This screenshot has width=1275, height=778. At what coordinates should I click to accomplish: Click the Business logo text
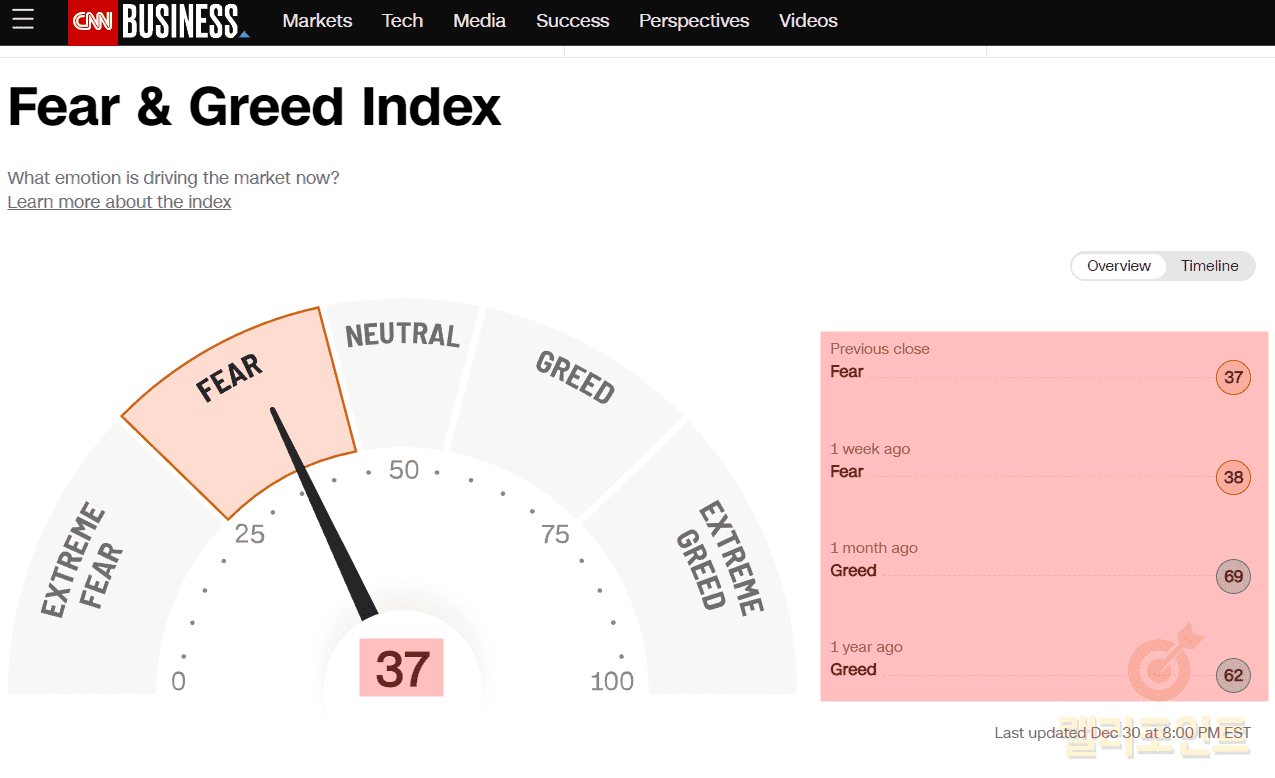182,21
